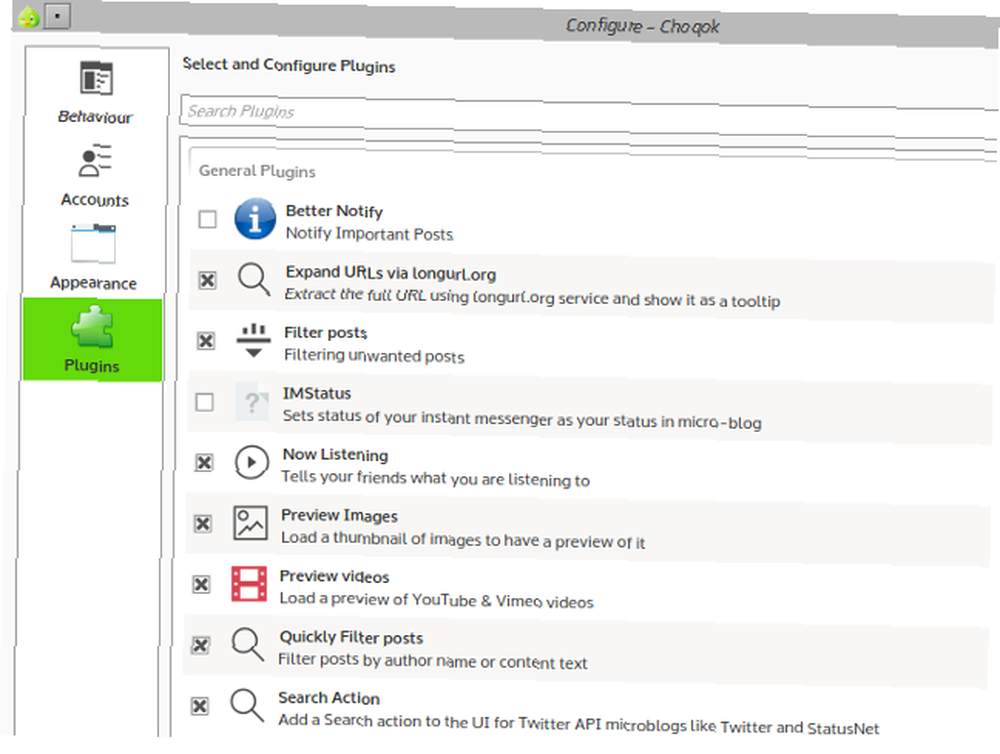Click the blue info icon for Better Notify
Viewport: 1000px width, 754px height.
pos(255,219)
